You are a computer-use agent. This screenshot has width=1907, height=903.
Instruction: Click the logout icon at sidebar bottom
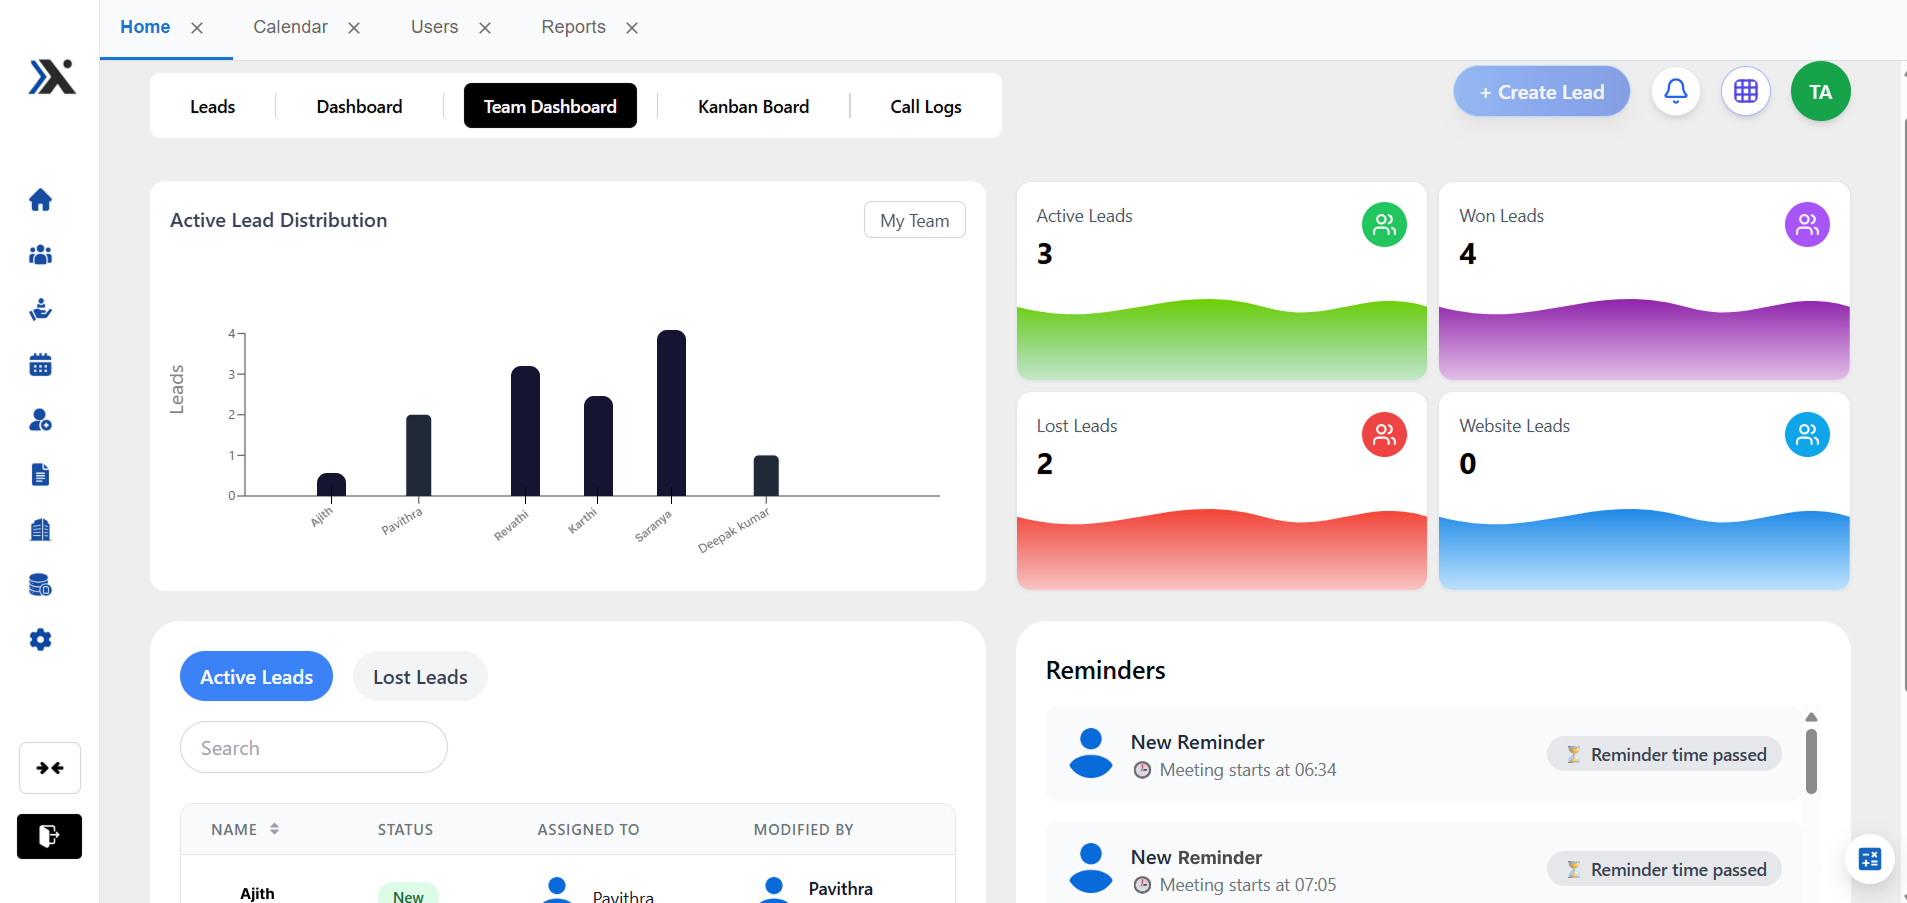pyautogui.click(x=49, y=836)
